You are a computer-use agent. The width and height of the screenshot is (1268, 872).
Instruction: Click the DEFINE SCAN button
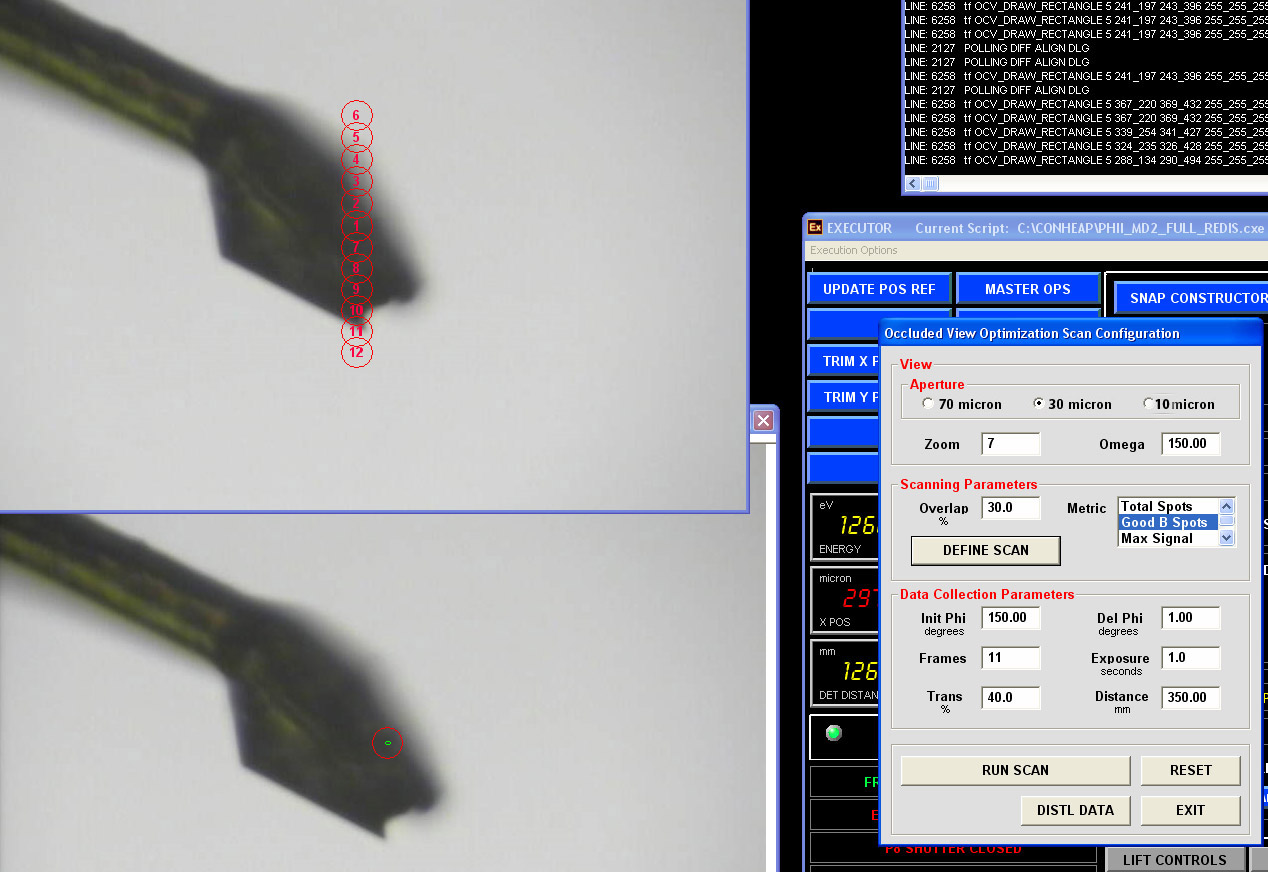click(985, 550)
